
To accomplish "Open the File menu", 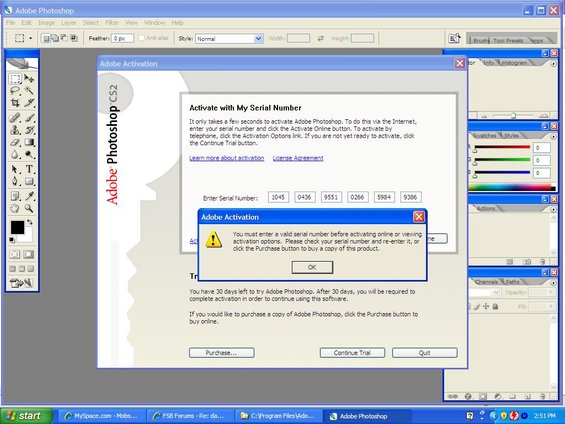I will [x=11, y=23].
